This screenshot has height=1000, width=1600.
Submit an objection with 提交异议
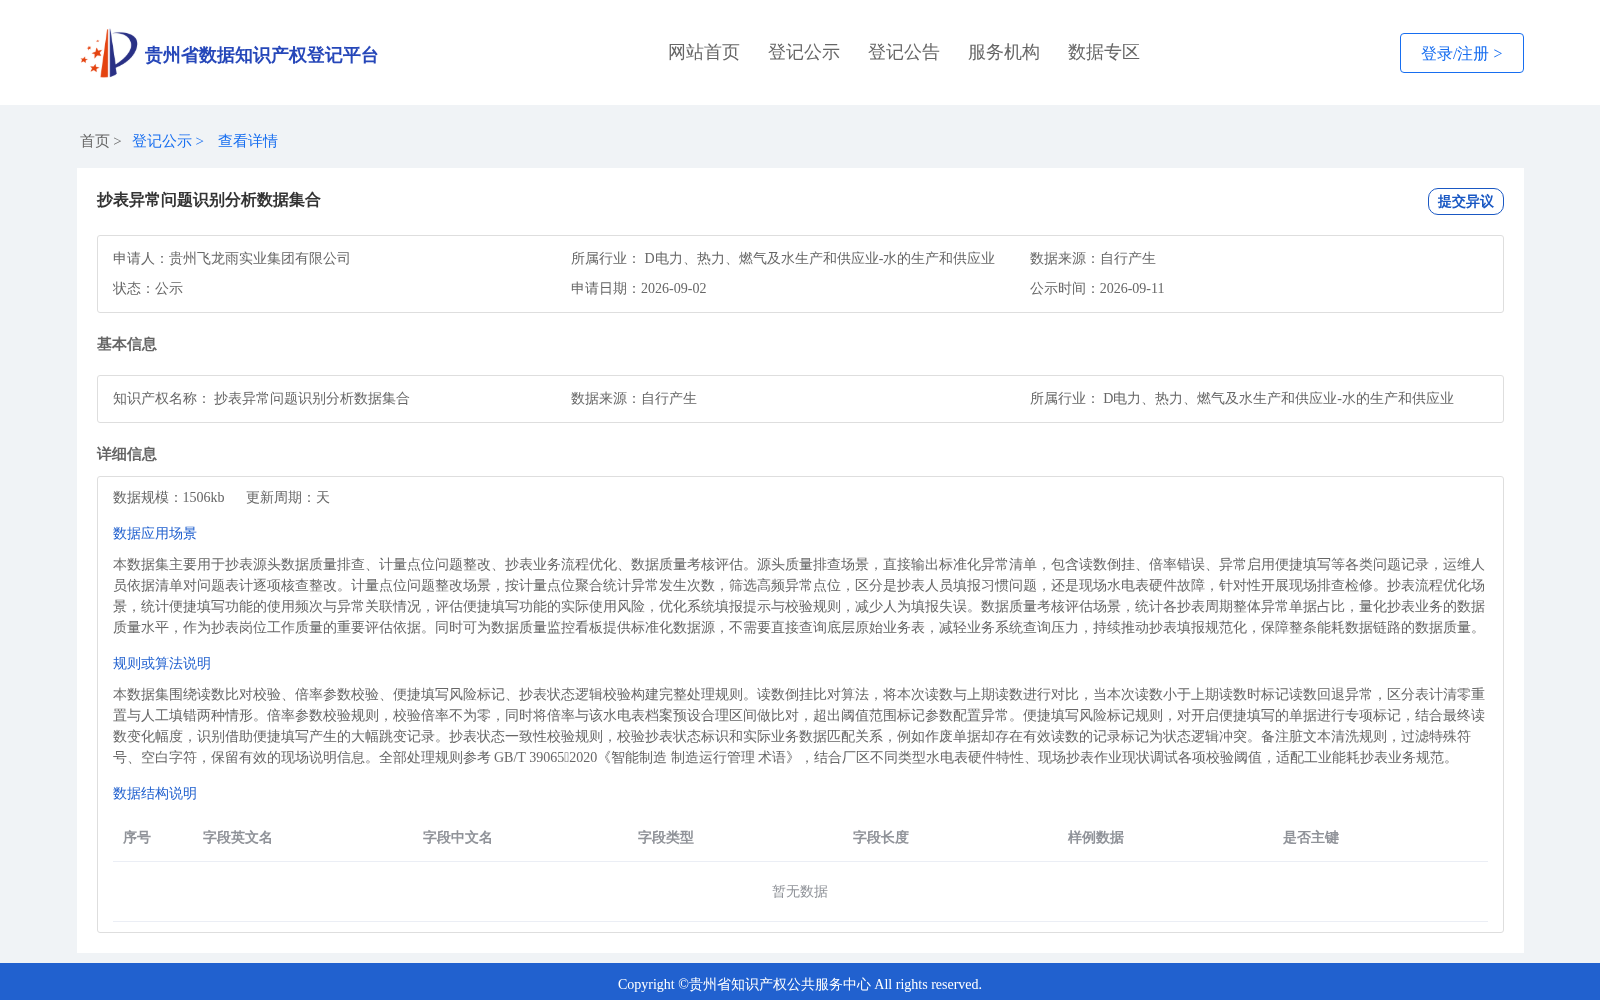pyautogui.click(x=1466, y=201)
